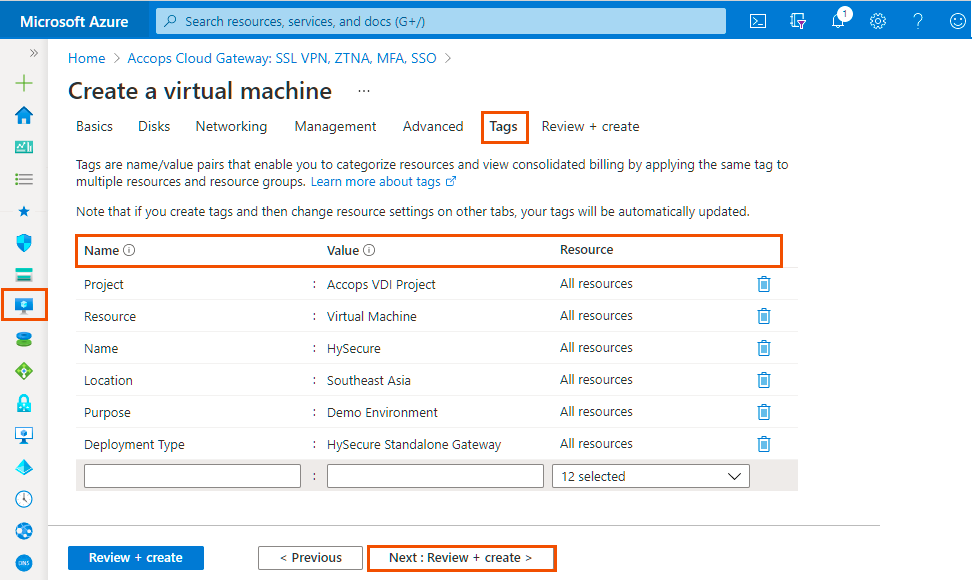972x580 pixels.
Task: Open the '12 selected' resource dropdown
Action: [651, 476]
